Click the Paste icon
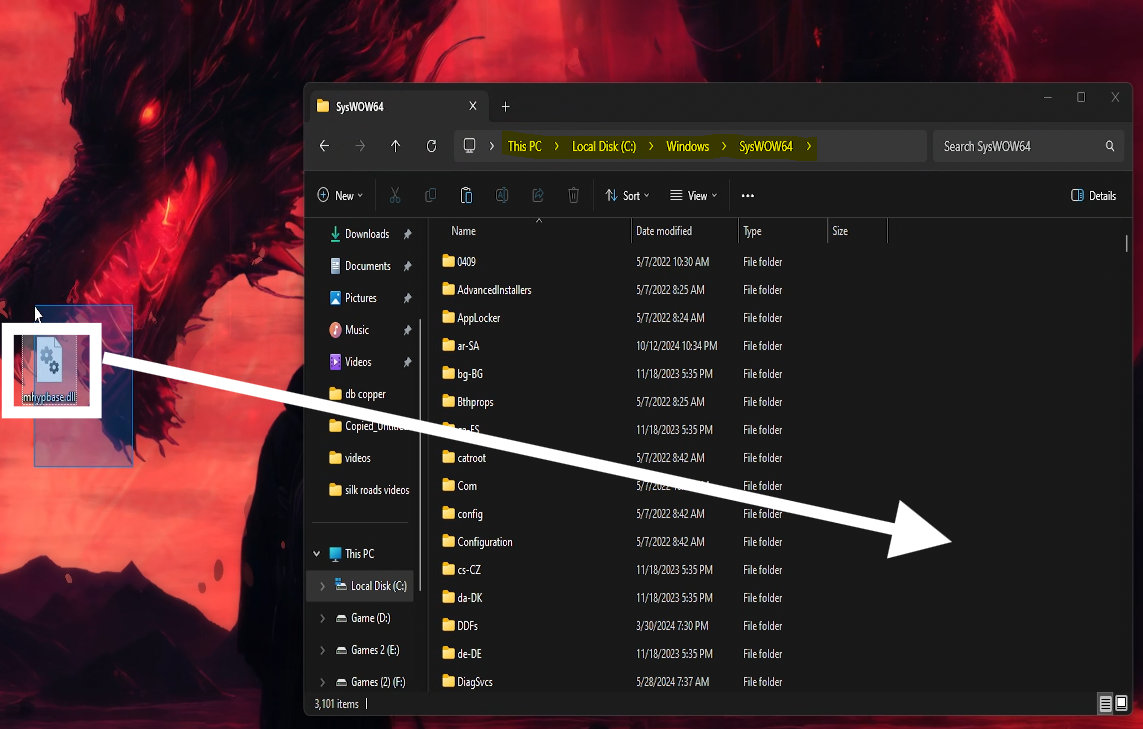The width and height of the screenshot is (1143, 729). click(x=466, y=195)
